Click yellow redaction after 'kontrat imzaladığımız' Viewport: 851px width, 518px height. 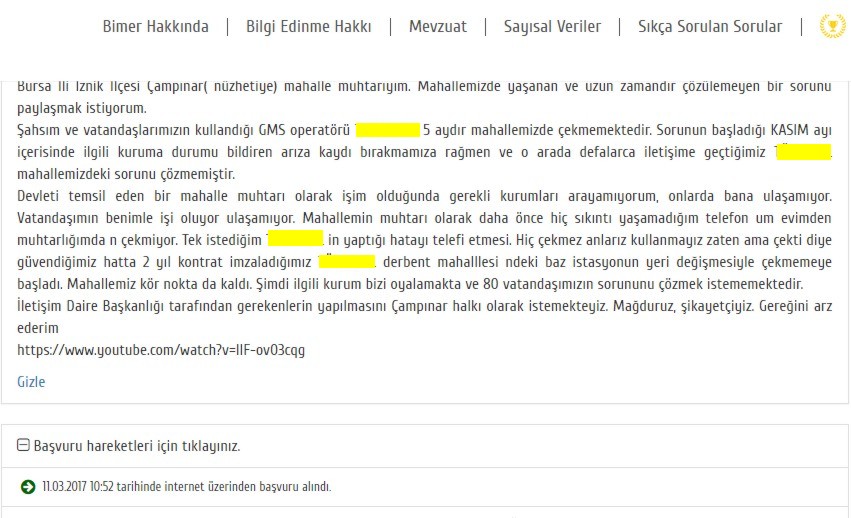pyautogui.click(x=346, y=261)
